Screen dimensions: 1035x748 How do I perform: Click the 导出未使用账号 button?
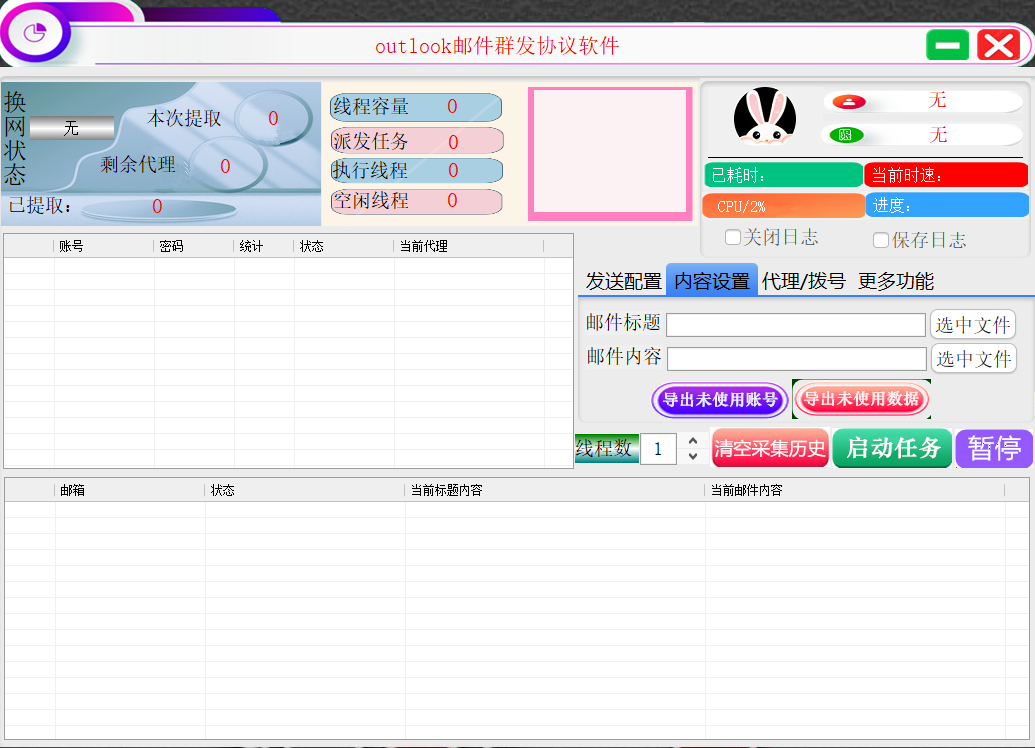pyautogui.click(x=720, y=400)
